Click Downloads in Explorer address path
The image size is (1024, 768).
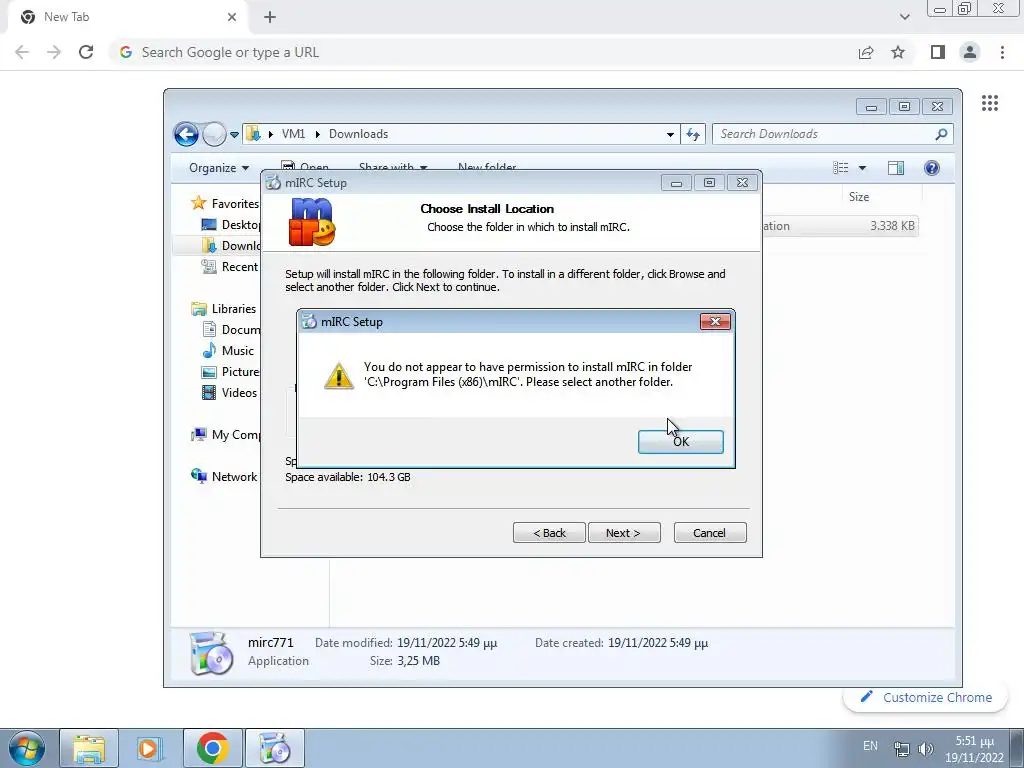click(x=359, y=134)
